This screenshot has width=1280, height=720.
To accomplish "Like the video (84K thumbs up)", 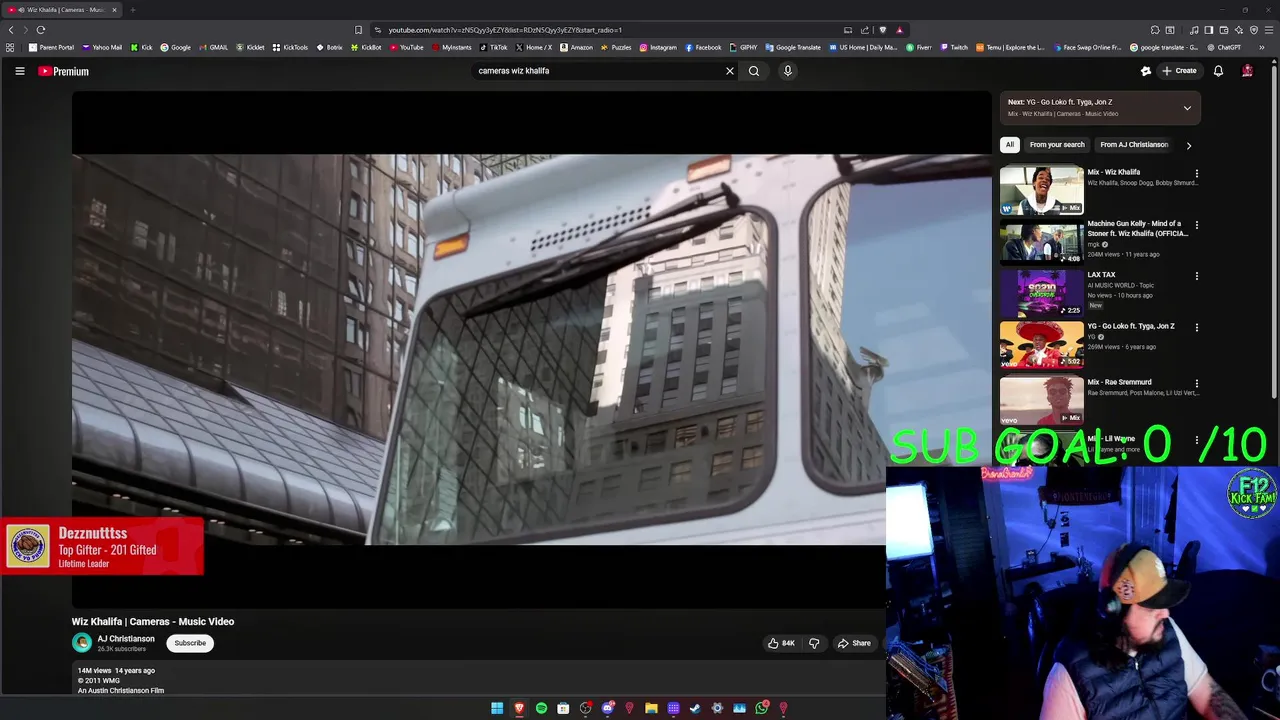I will click(781, 643).
